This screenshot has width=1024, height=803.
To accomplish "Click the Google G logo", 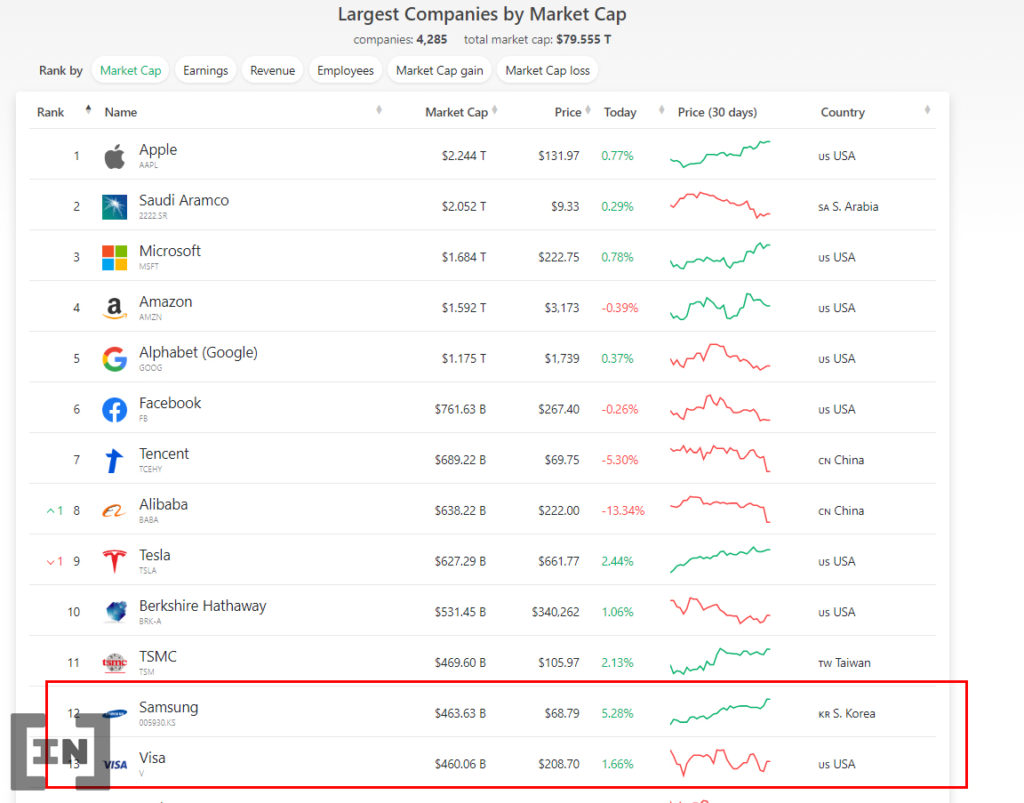I will click(114, 359).
